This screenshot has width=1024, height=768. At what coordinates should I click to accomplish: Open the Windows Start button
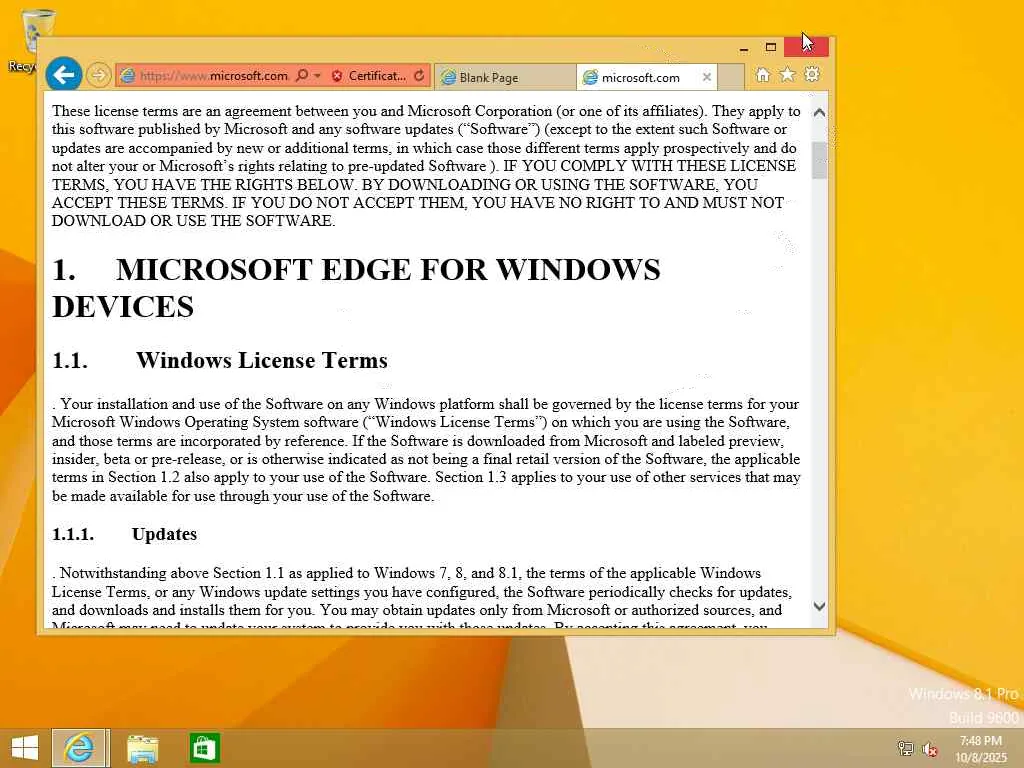[25, 748]
